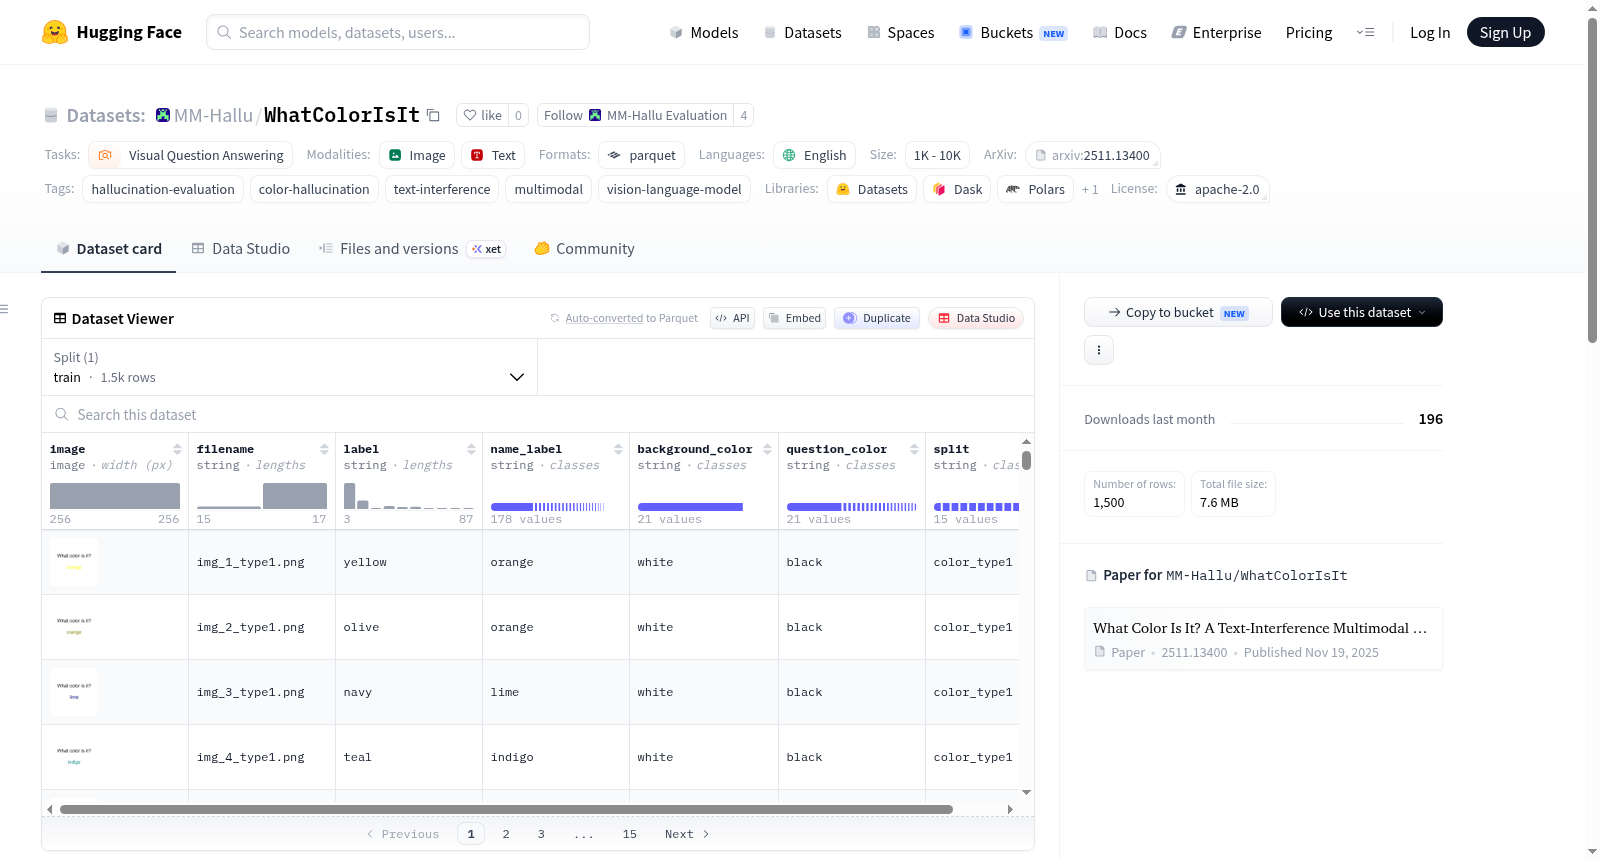1600x861 pixels.
Task: Open the arxiv:2511.13400 link
Action: 1092,155
